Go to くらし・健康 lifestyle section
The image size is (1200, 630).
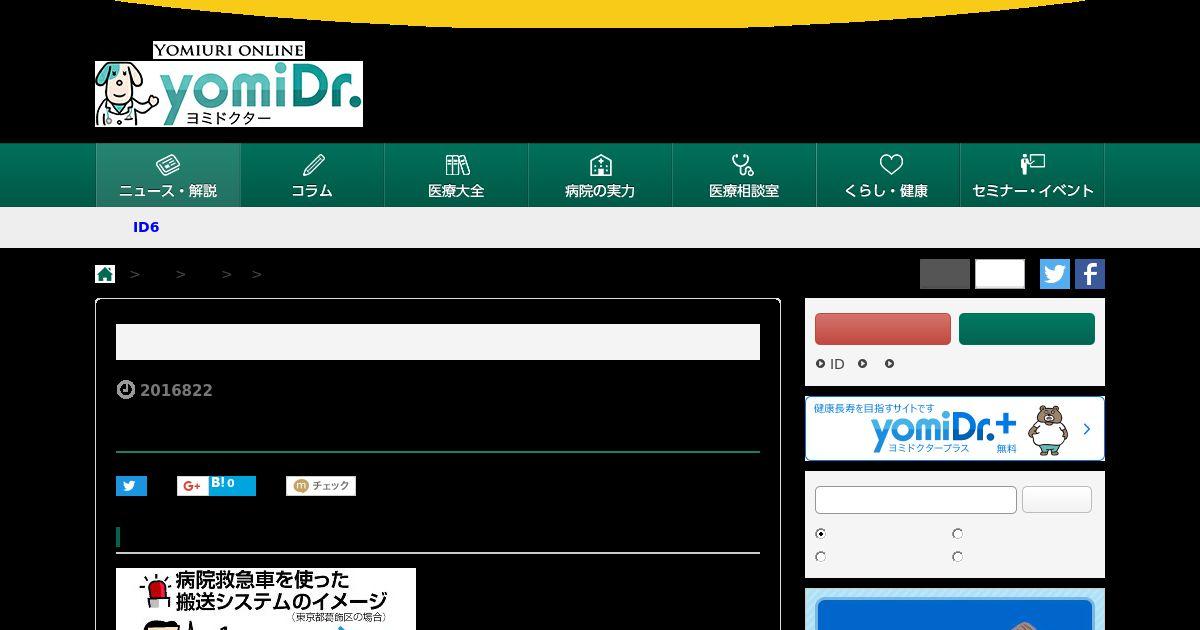tap(888, 175)
